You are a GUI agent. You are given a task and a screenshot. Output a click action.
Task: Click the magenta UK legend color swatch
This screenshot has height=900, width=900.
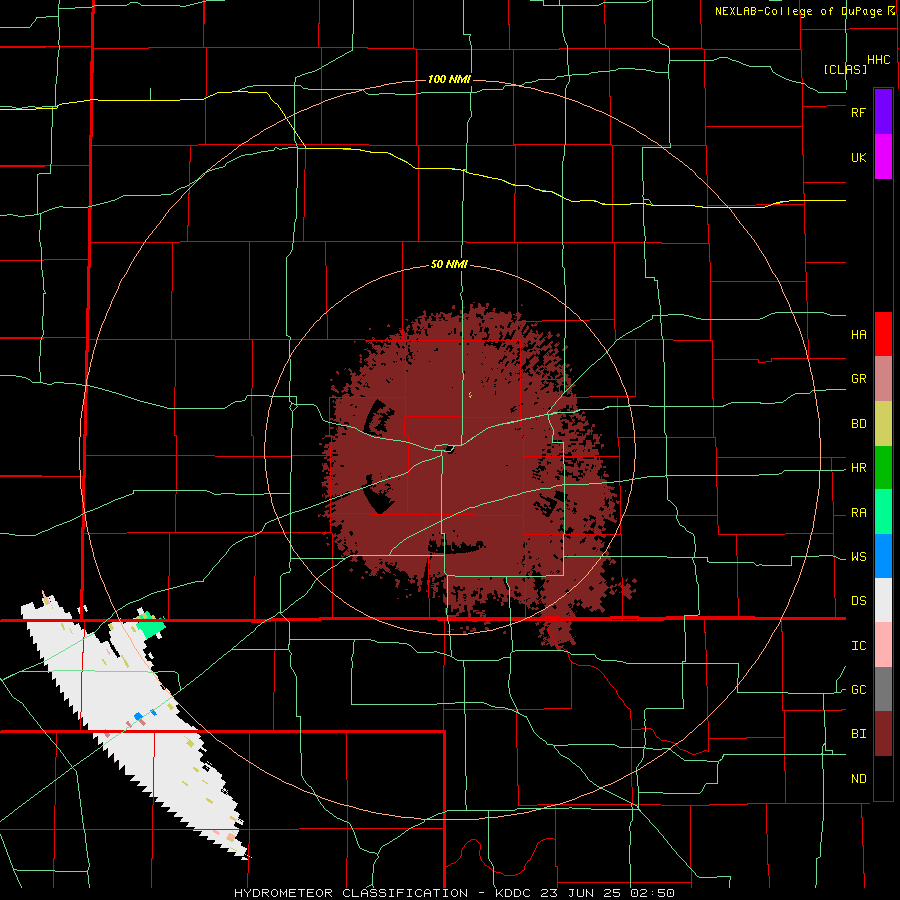click(883, 157)
